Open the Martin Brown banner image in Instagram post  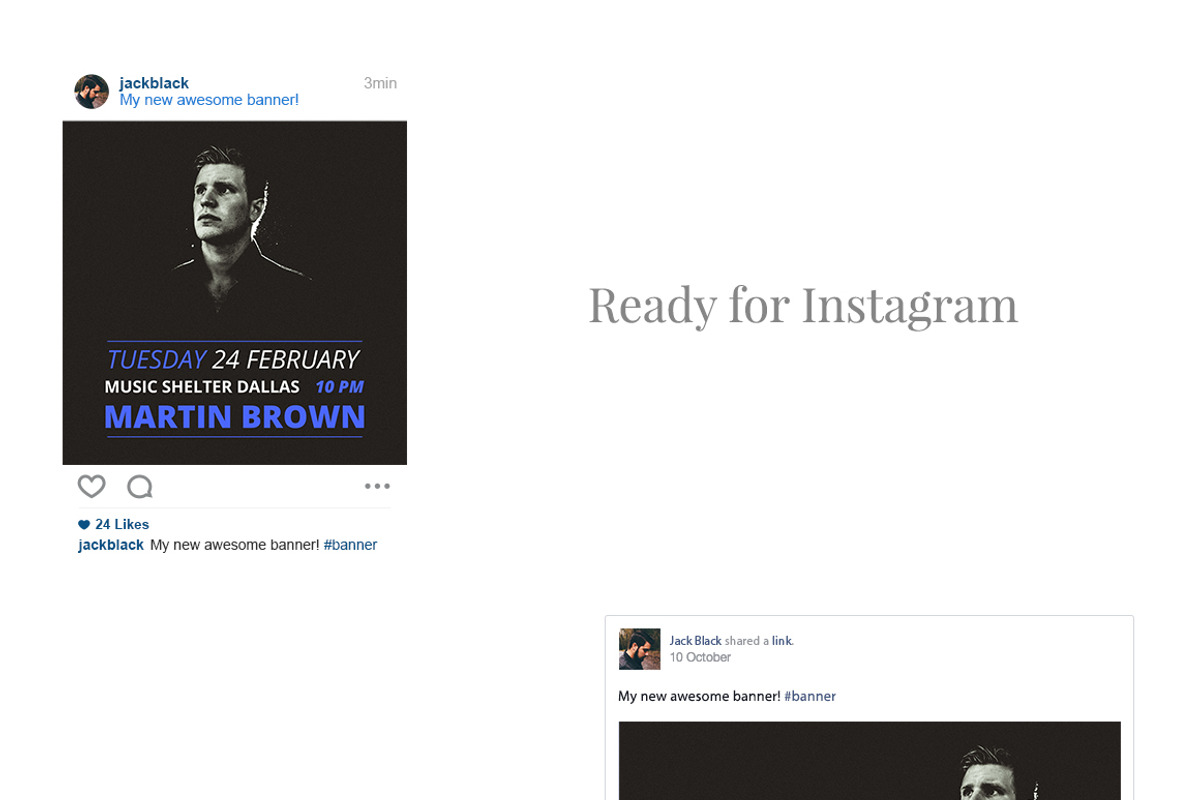tap(235, 293)
